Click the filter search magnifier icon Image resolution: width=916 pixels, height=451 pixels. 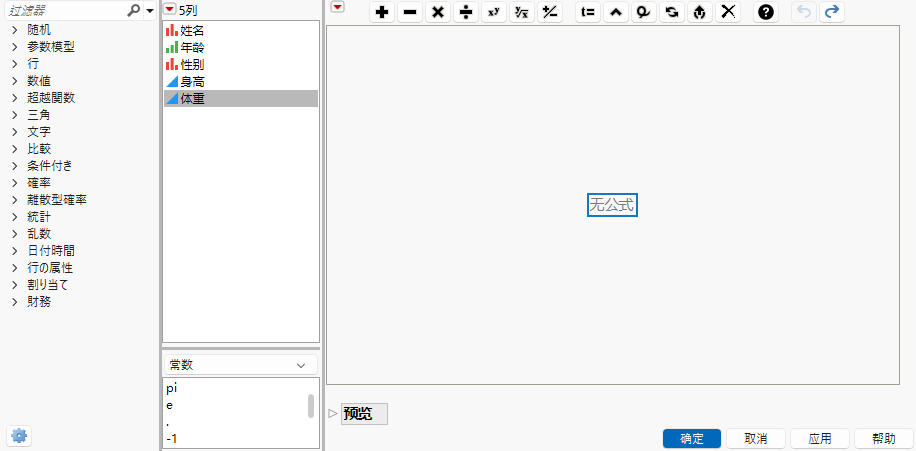click(x=134, y=10)
